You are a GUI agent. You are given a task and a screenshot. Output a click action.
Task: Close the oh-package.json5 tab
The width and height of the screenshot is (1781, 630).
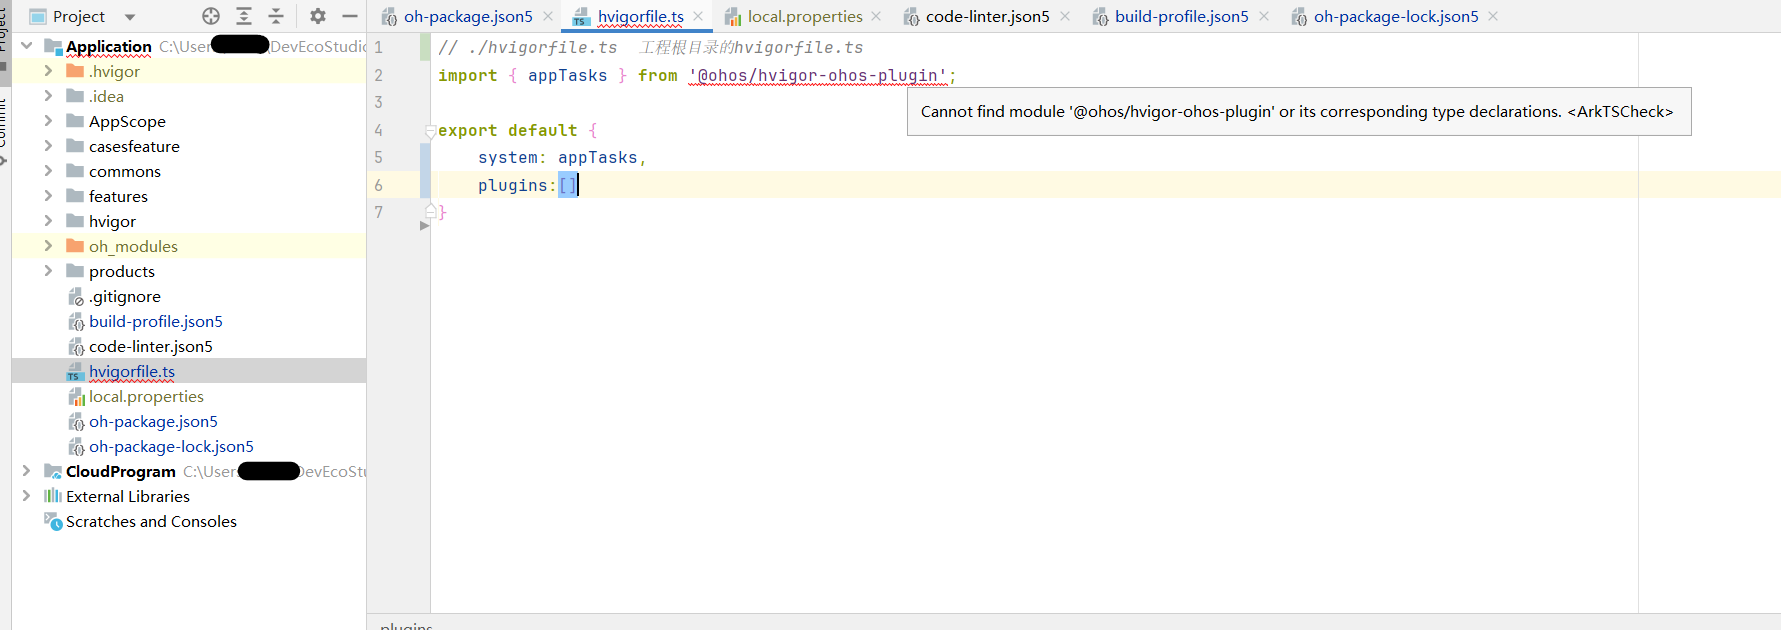tap(548, 16)
